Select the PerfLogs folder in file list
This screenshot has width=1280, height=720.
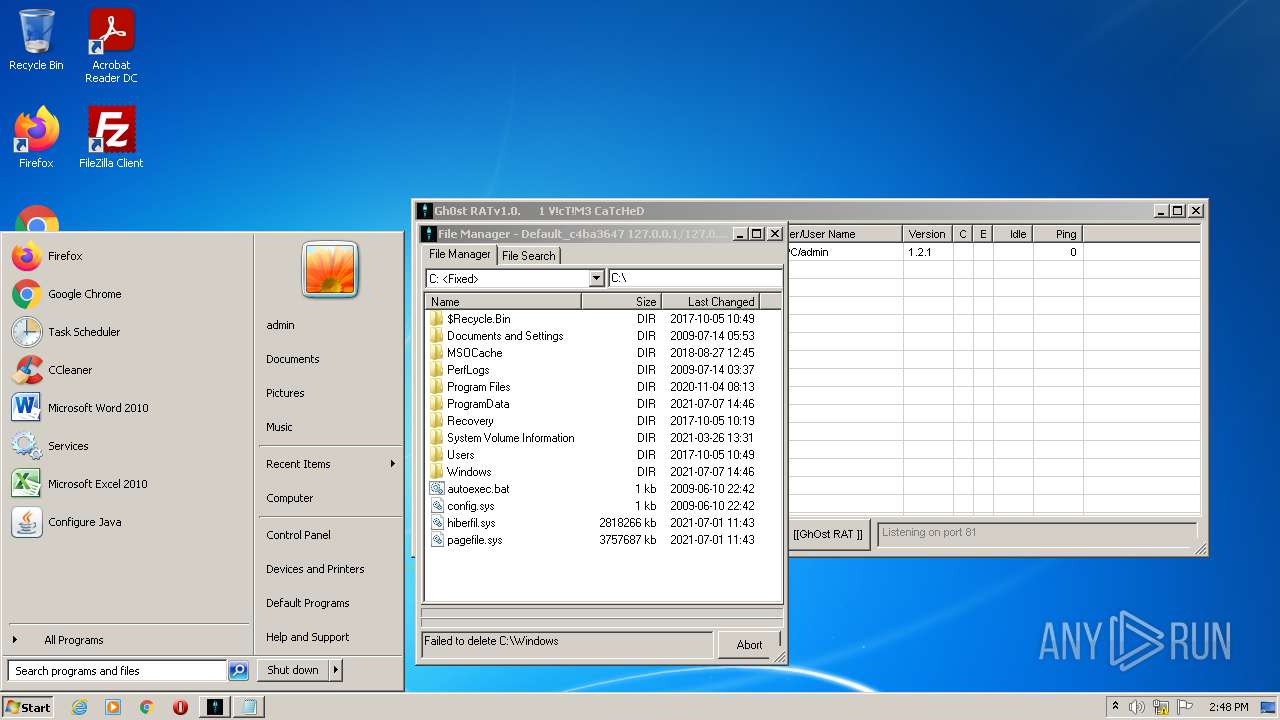coord(468,370)
